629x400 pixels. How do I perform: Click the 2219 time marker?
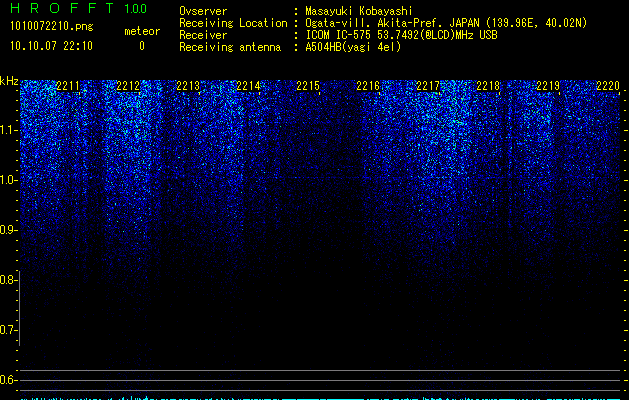click(x=548, y=86)
